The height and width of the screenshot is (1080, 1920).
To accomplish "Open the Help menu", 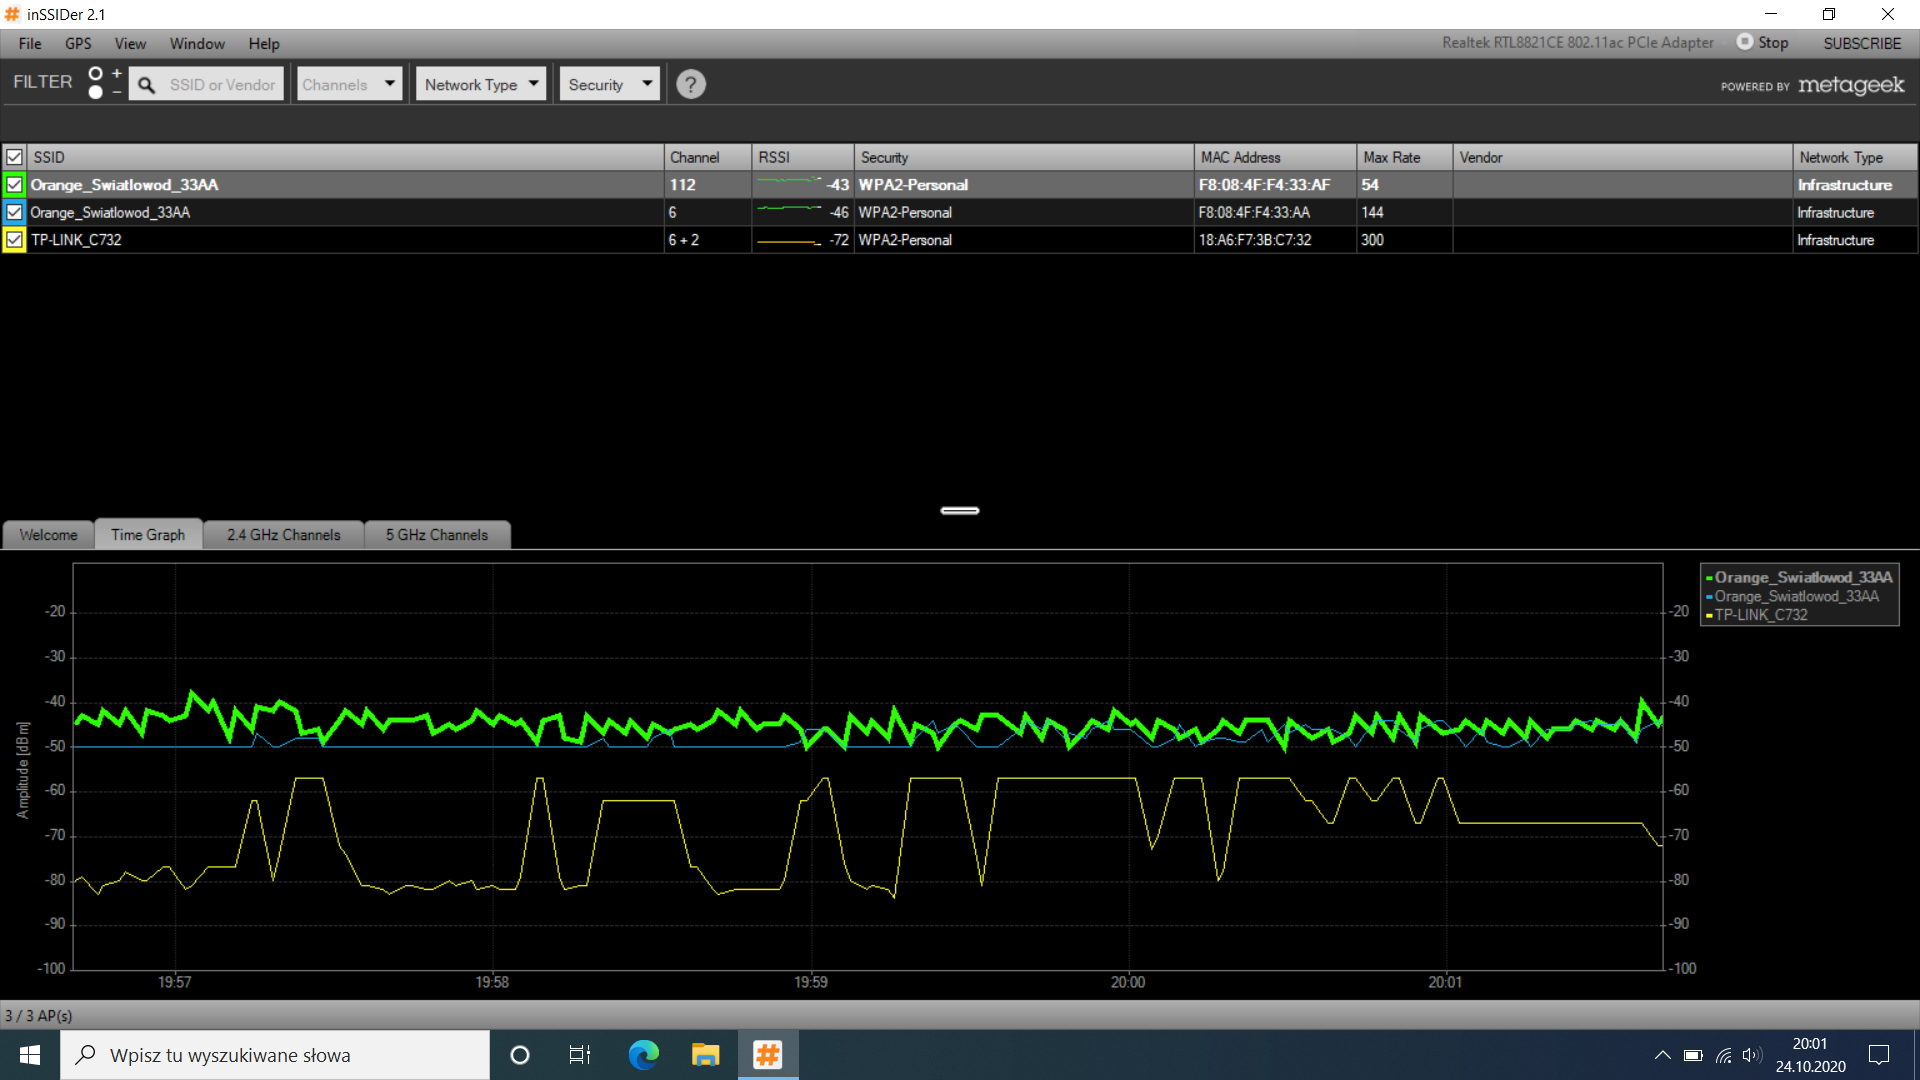I will point(264,43).
